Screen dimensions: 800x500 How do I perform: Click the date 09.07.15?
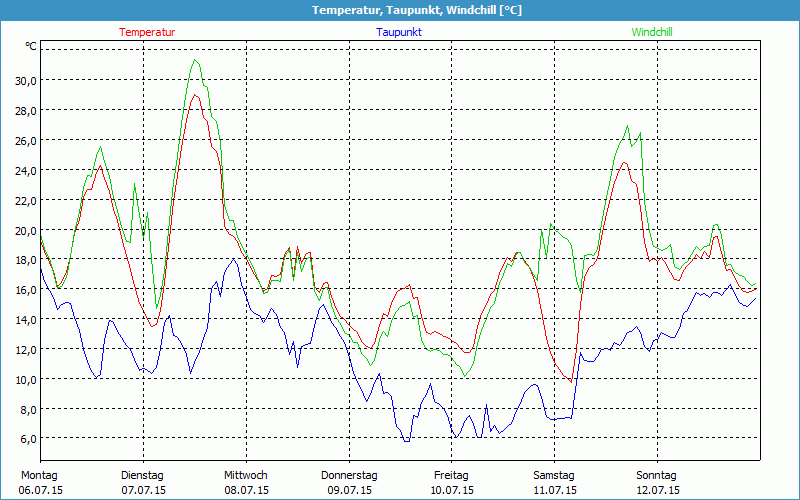pos(349,491)
